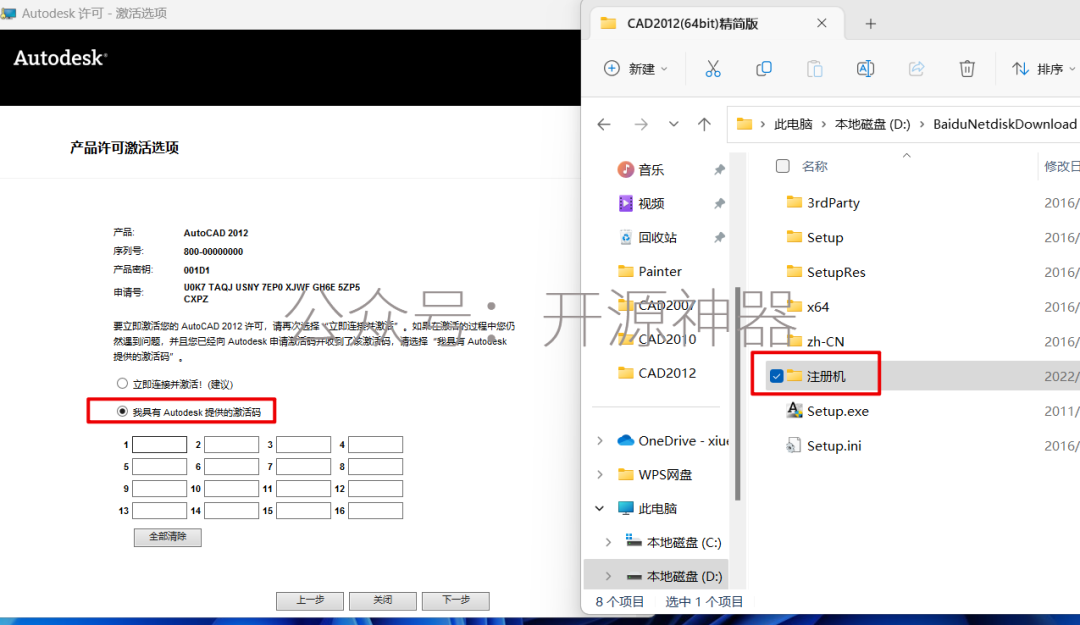Sort files by the 名称 column header
Screen dimensions: 1080x625
coord(815,166)
